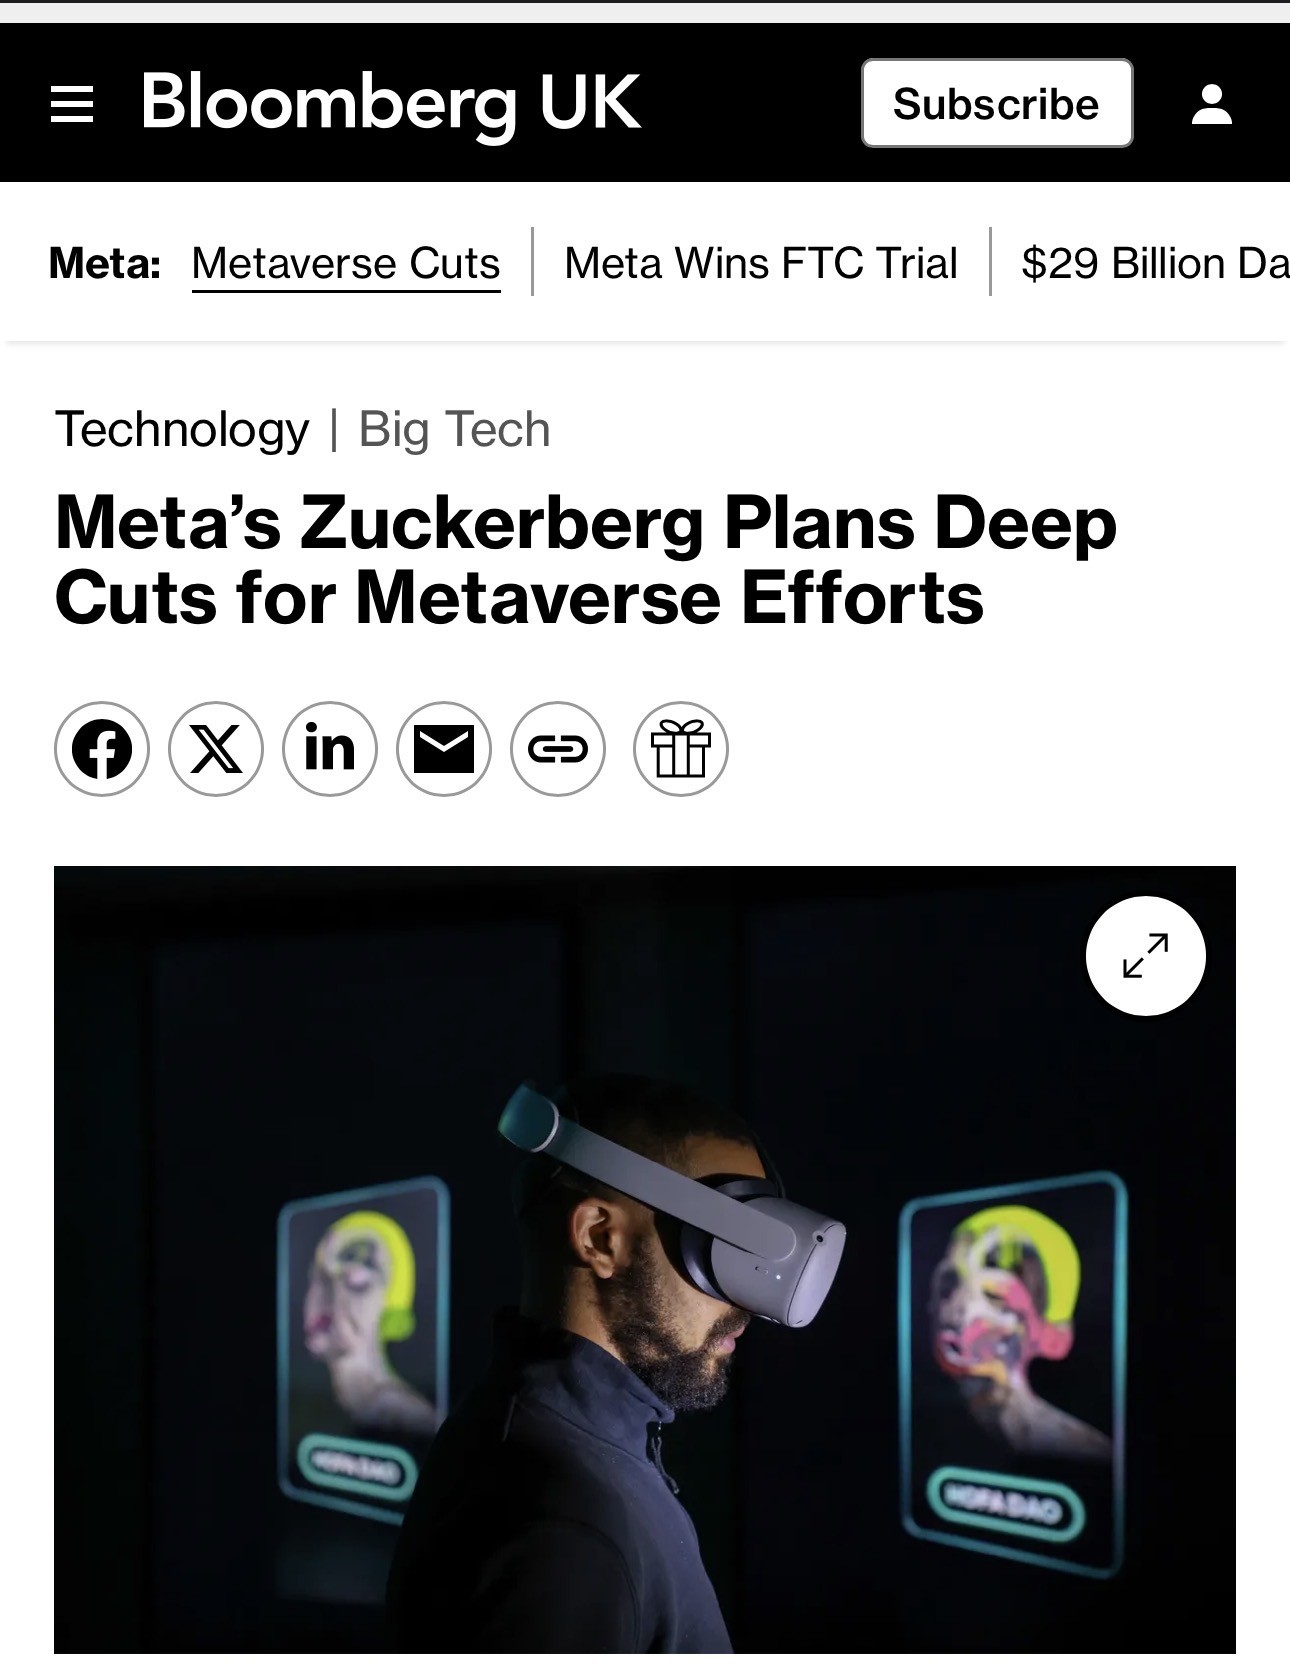Click the VR headset article photo
The height and width of the screenshot is (1675, 1290).
click(644, 1300)
